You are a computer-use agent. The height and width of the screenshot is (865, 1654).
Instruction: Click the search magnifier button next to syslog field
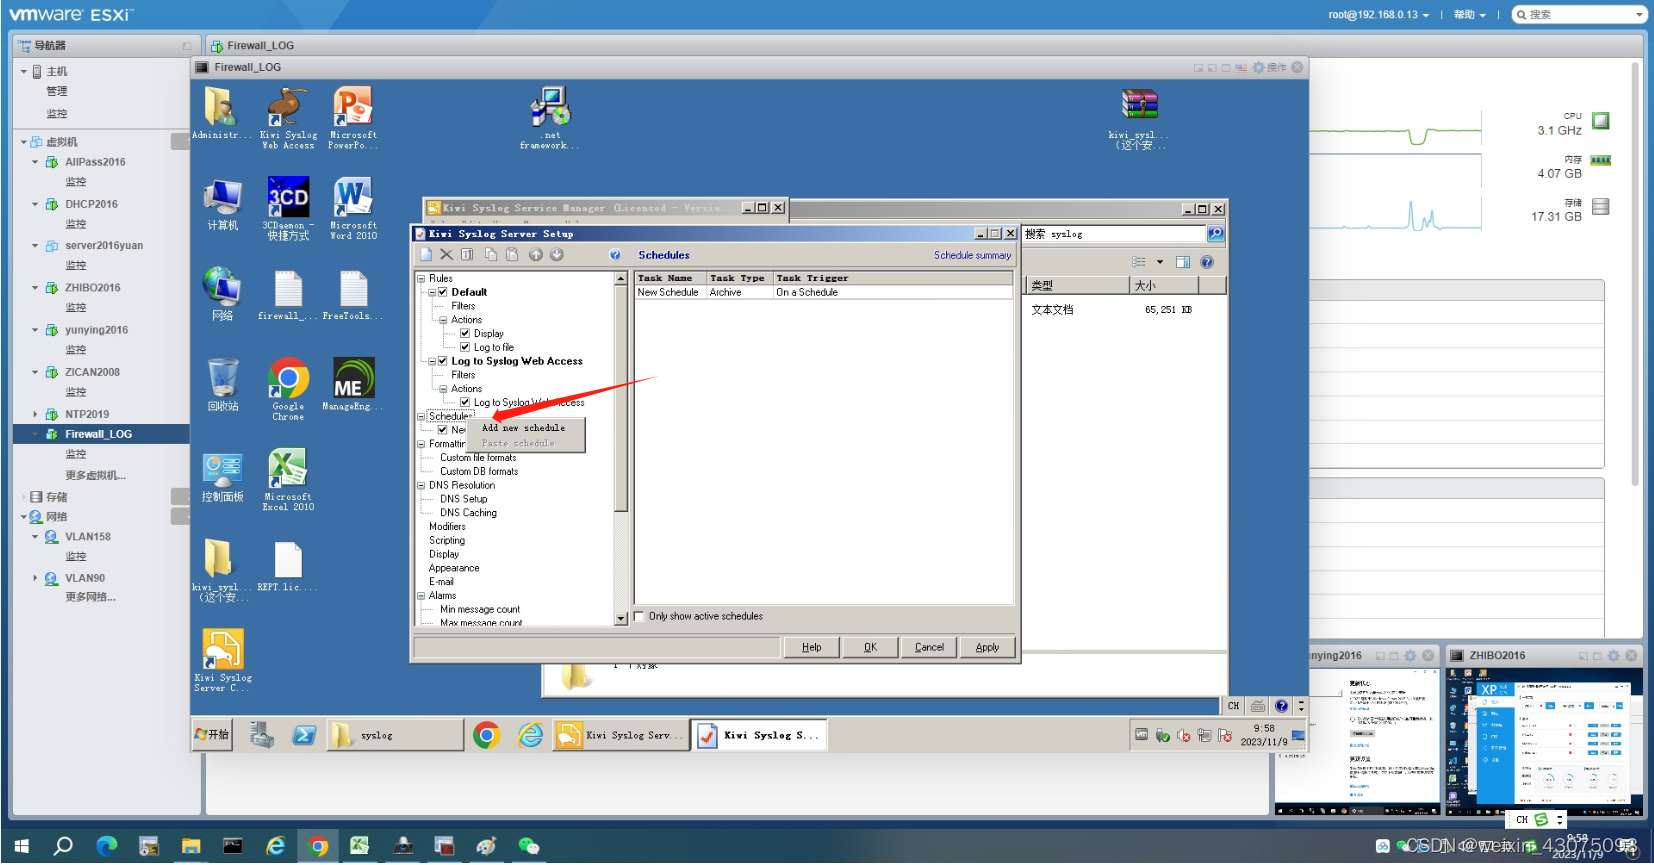(x=1215, y=234)
